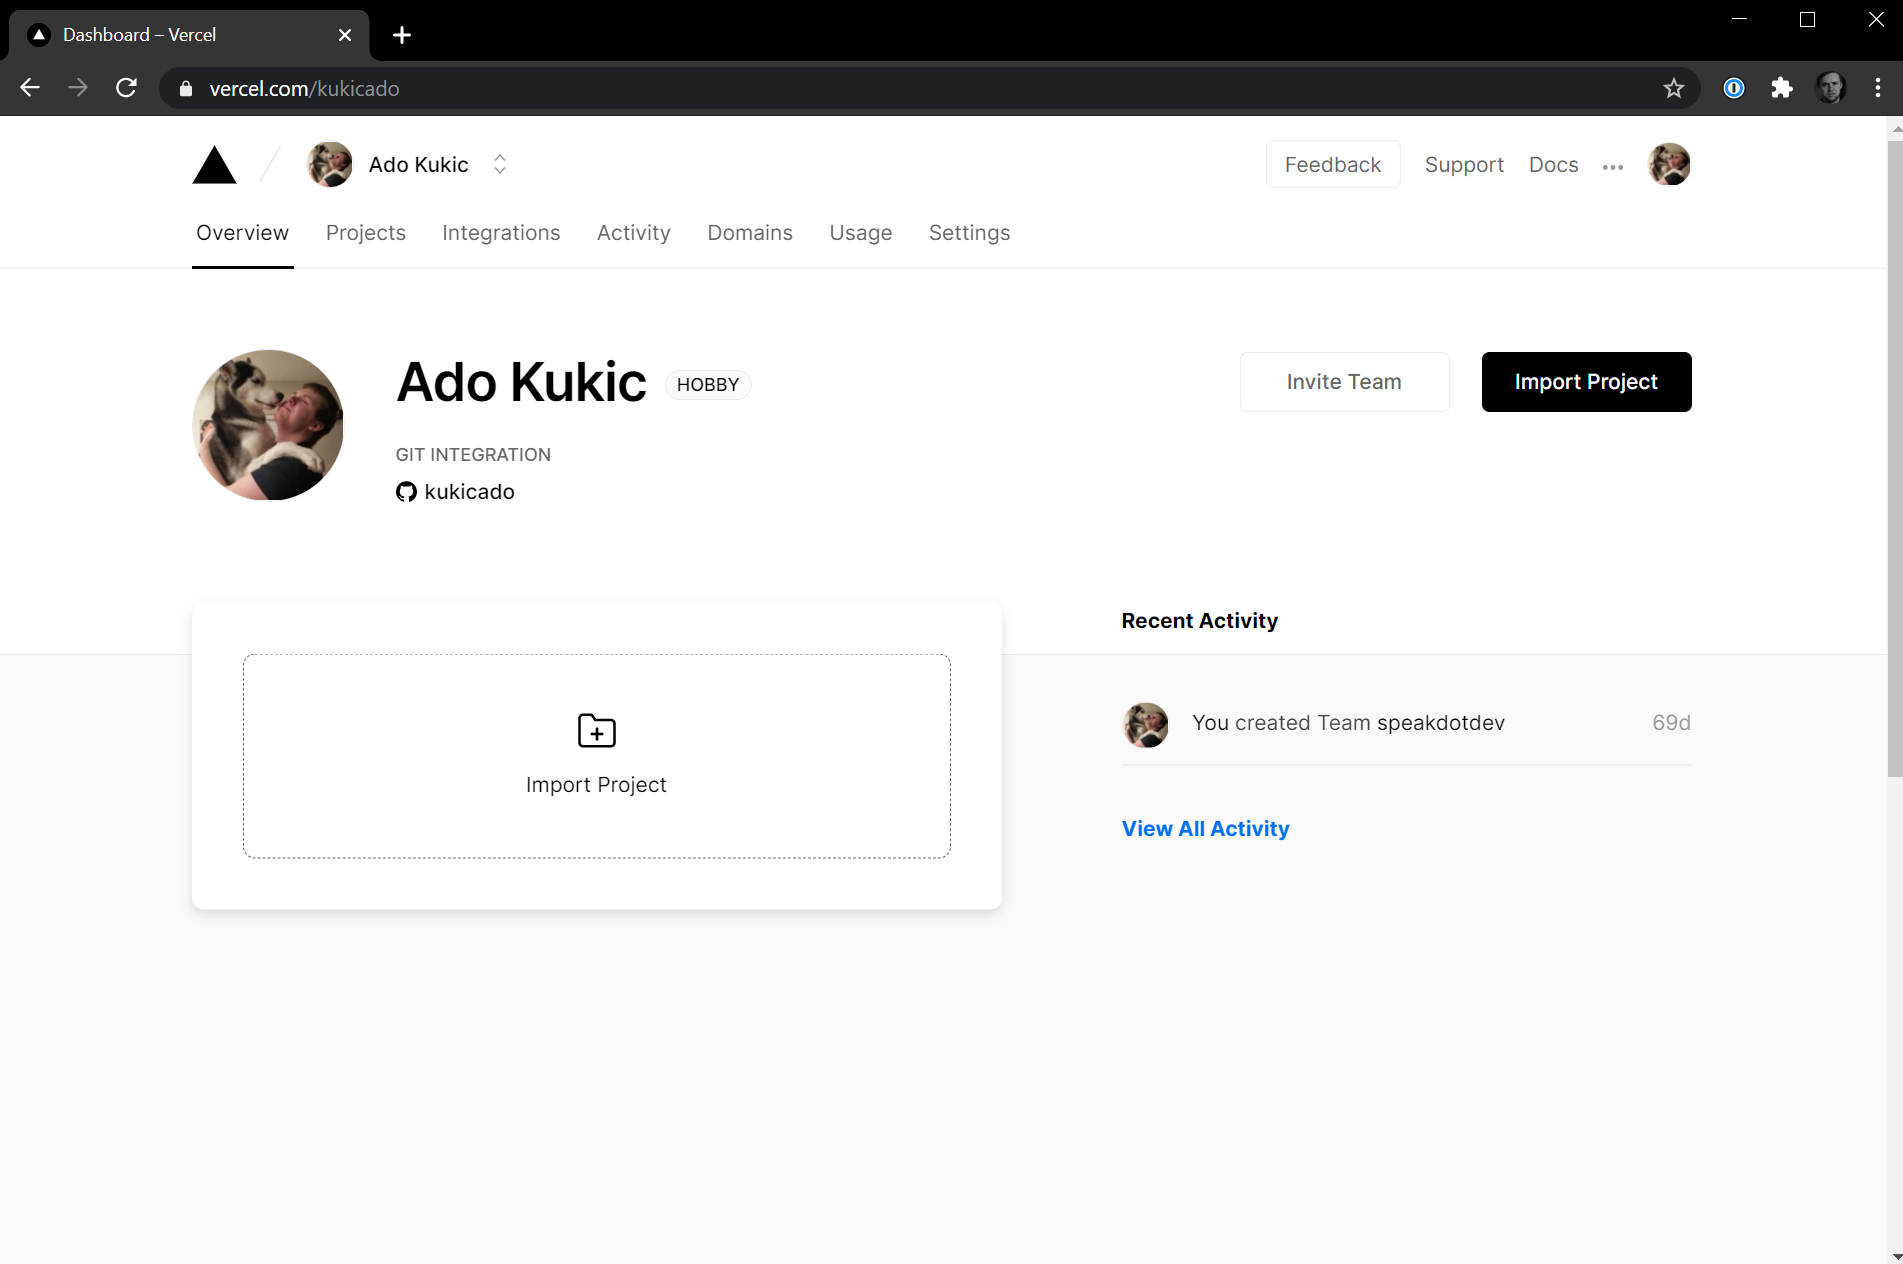Bookmark the page with the star icon

(1673, 88)
